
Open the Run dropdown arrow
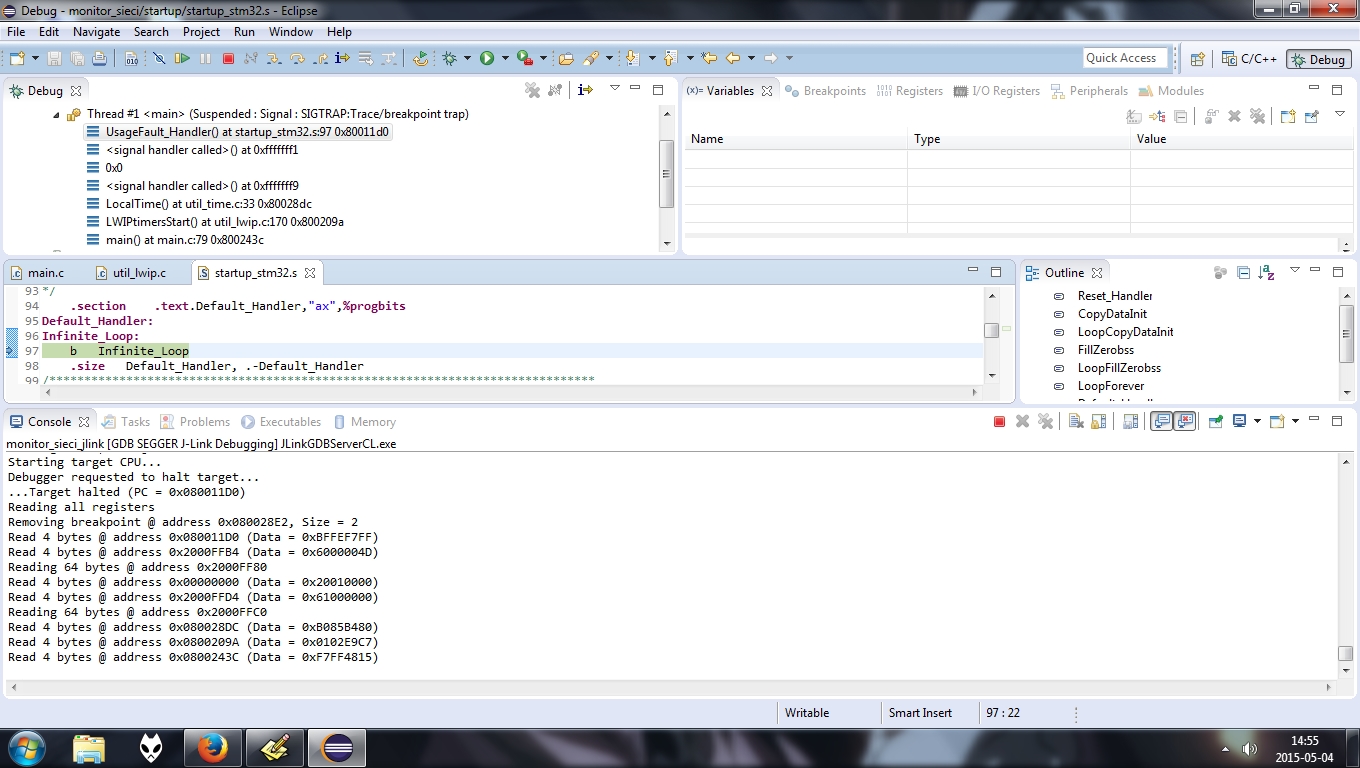pyautogui.click(x=504, y=58)
